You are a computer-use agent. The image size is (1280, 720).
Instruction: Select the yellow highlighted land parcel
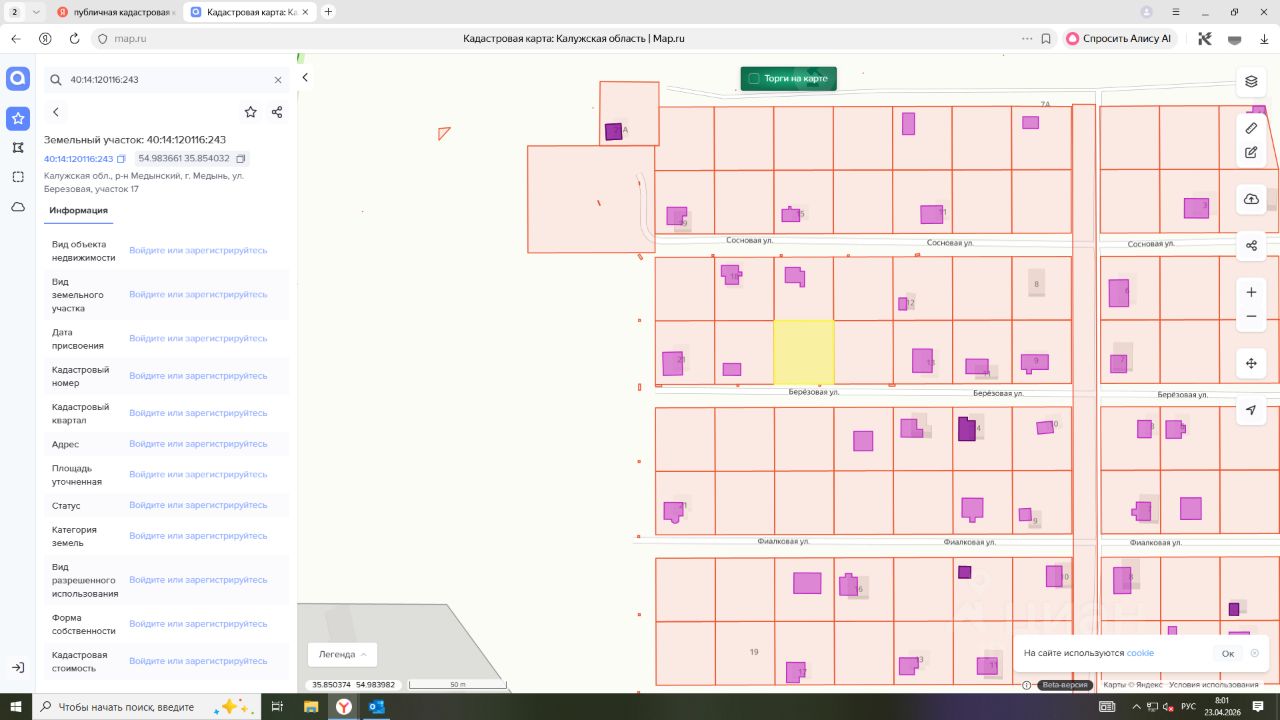(804, 352)
